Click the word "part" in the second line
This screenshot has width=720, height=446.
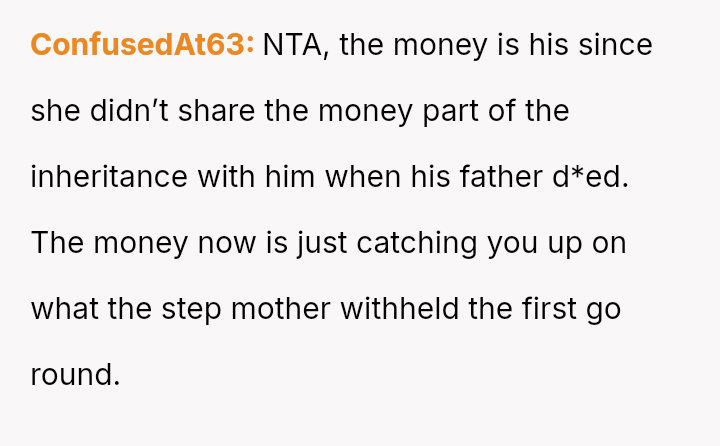point(450,111)
